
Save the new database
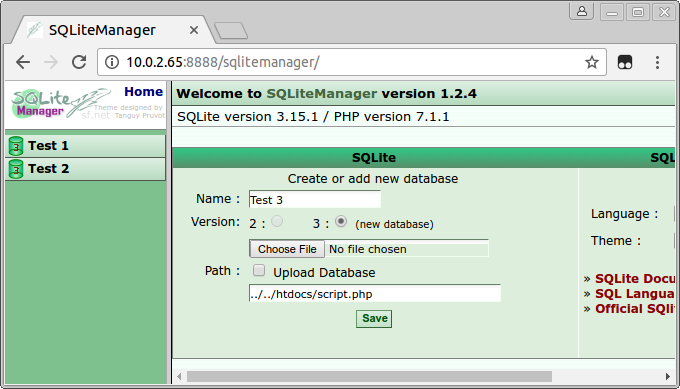[x=374, y=319]
